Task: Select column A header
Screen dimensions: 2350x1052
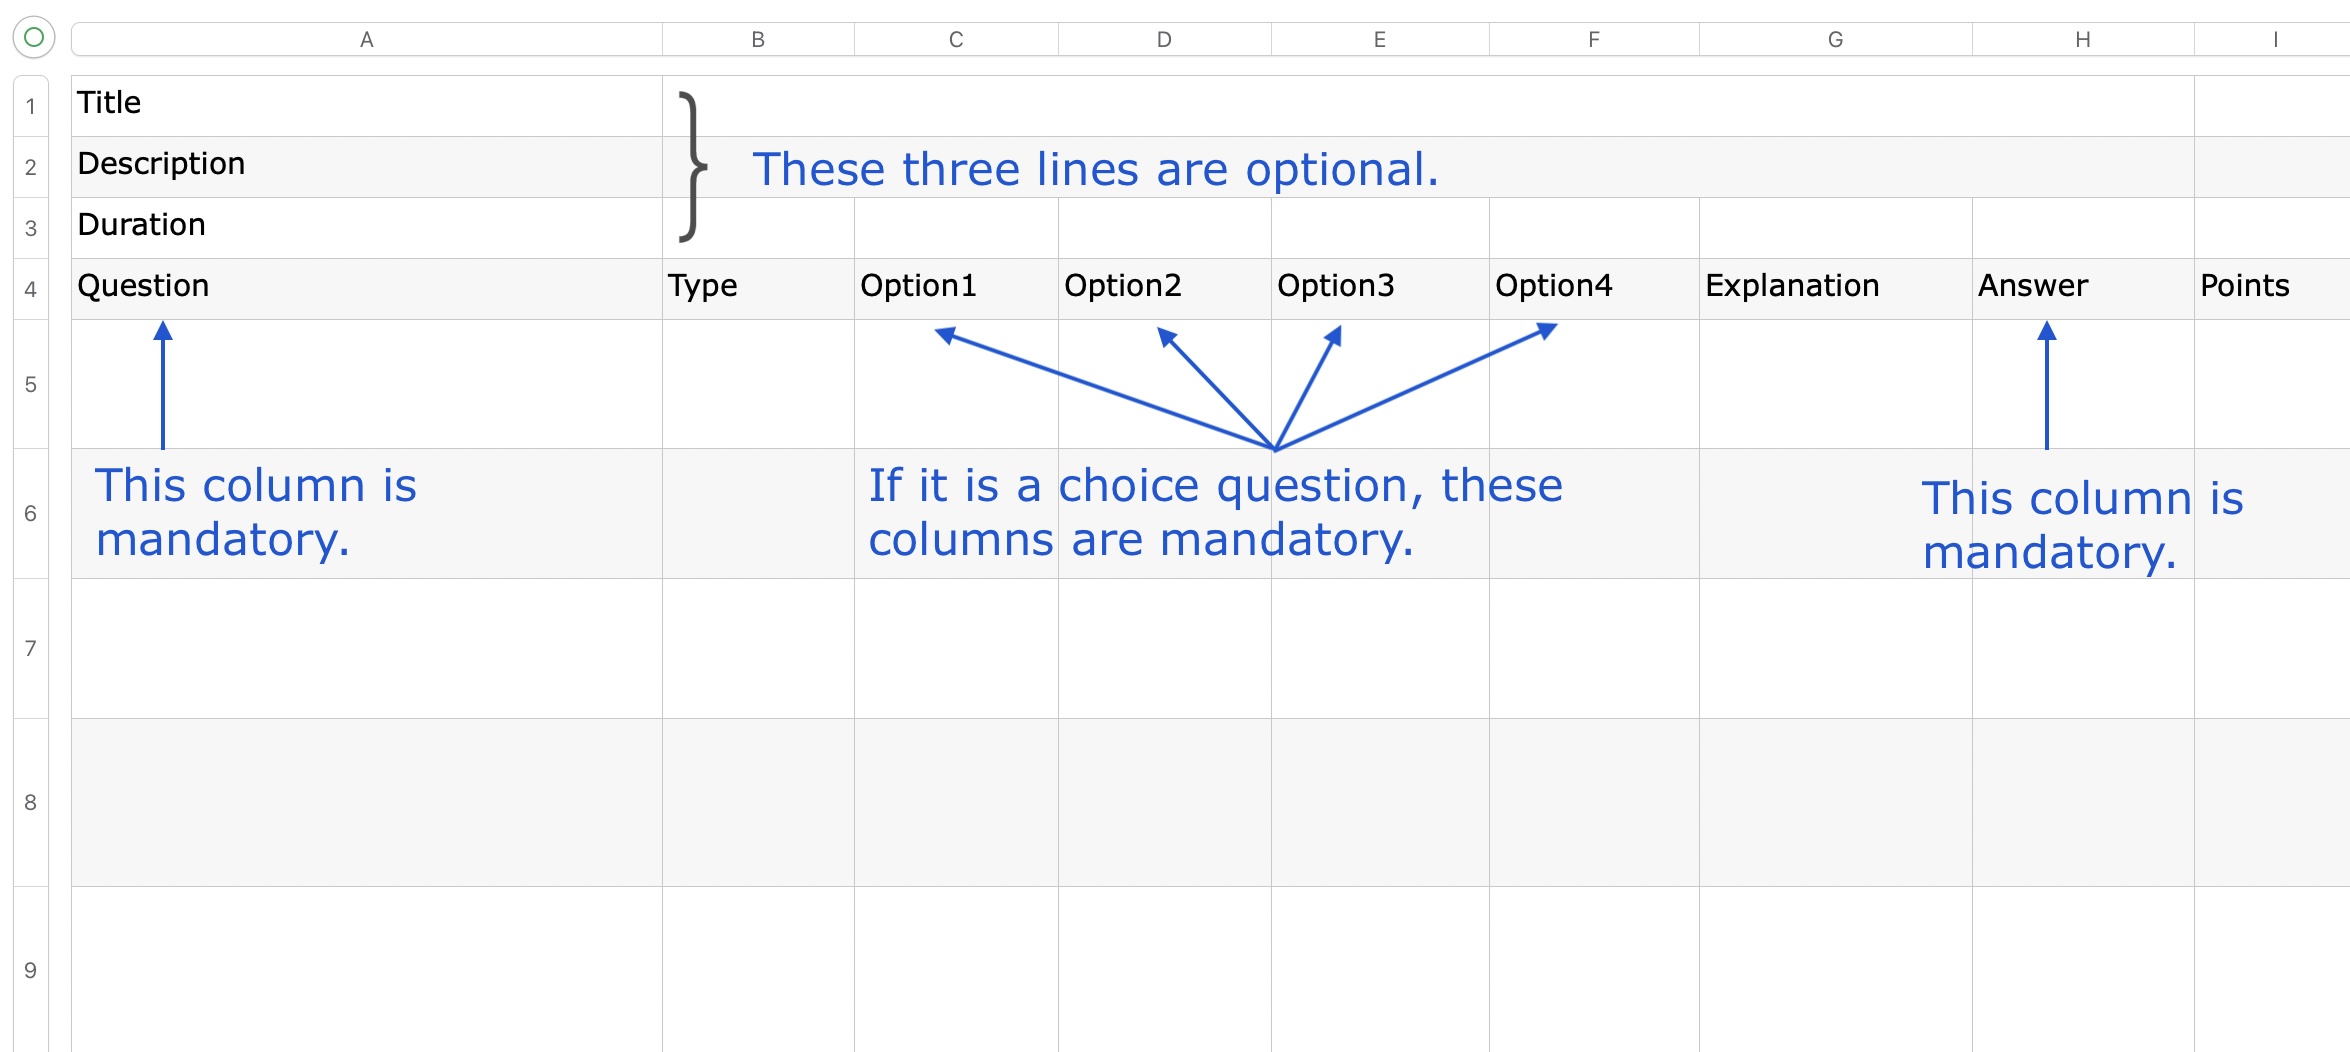Action: [x=366, y=40]
